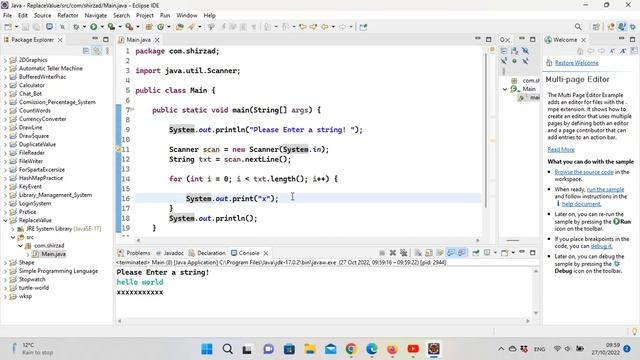Expand the Calculator project node
The width and height of the screenshot is (640, 360).
pos(5,85)
